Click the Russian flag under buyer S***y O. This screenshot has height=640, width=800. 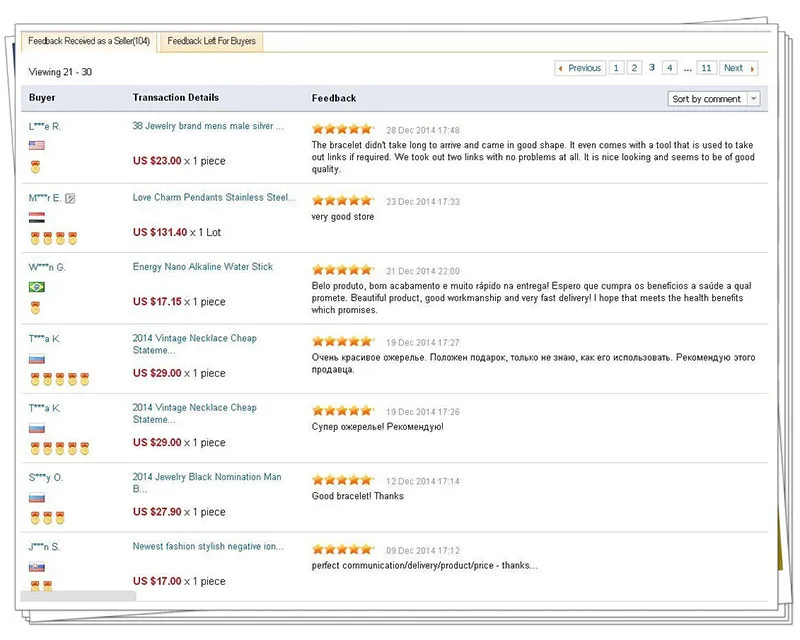coord(36,497)
